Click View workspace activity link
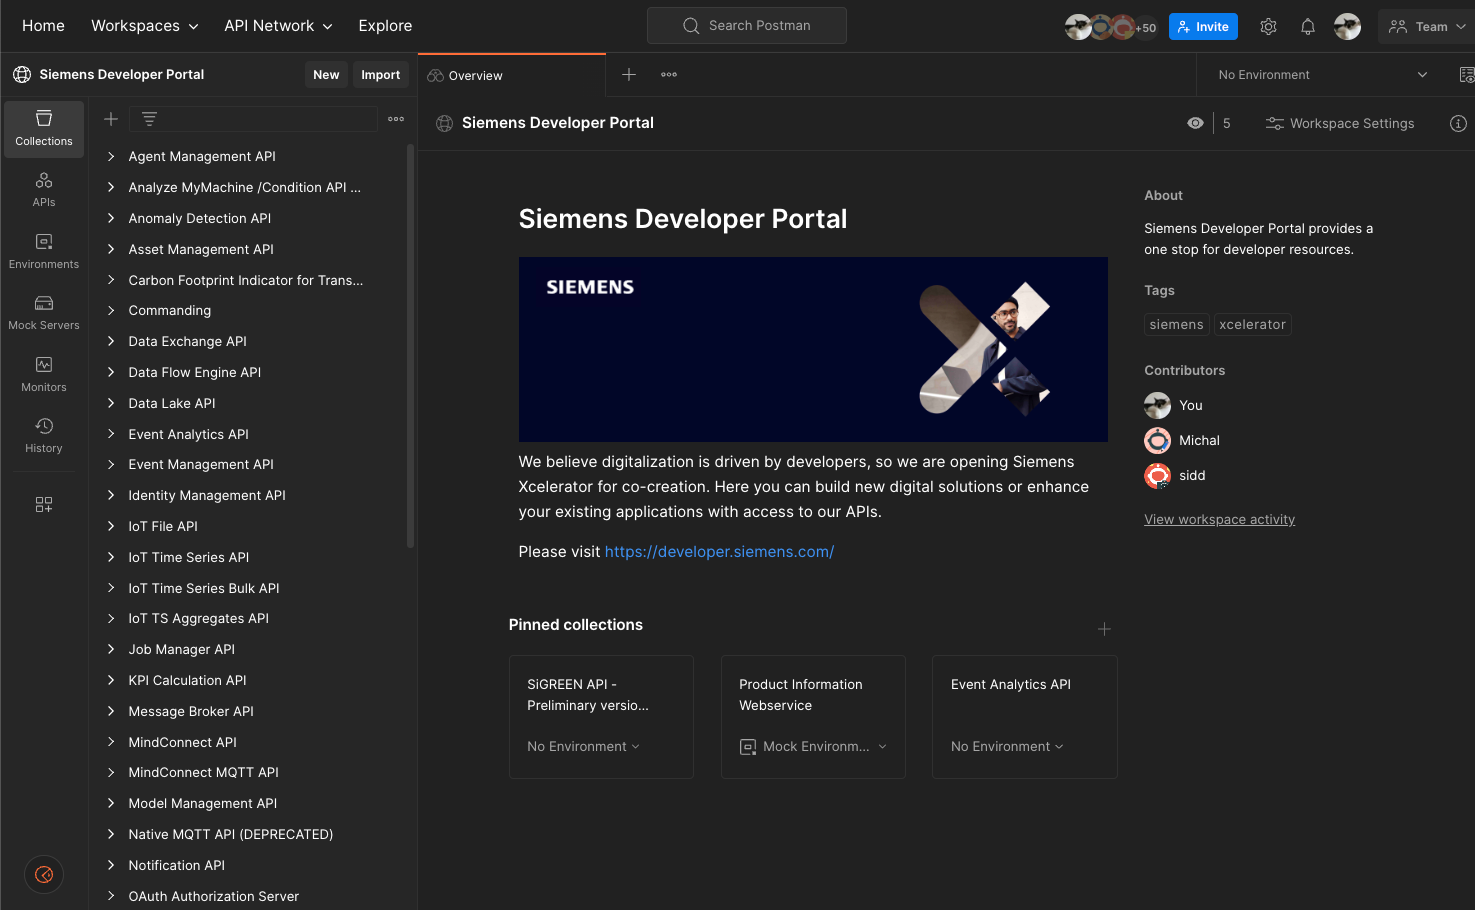The width and height of the screenshot is (1475, 910). [1219, 520]
